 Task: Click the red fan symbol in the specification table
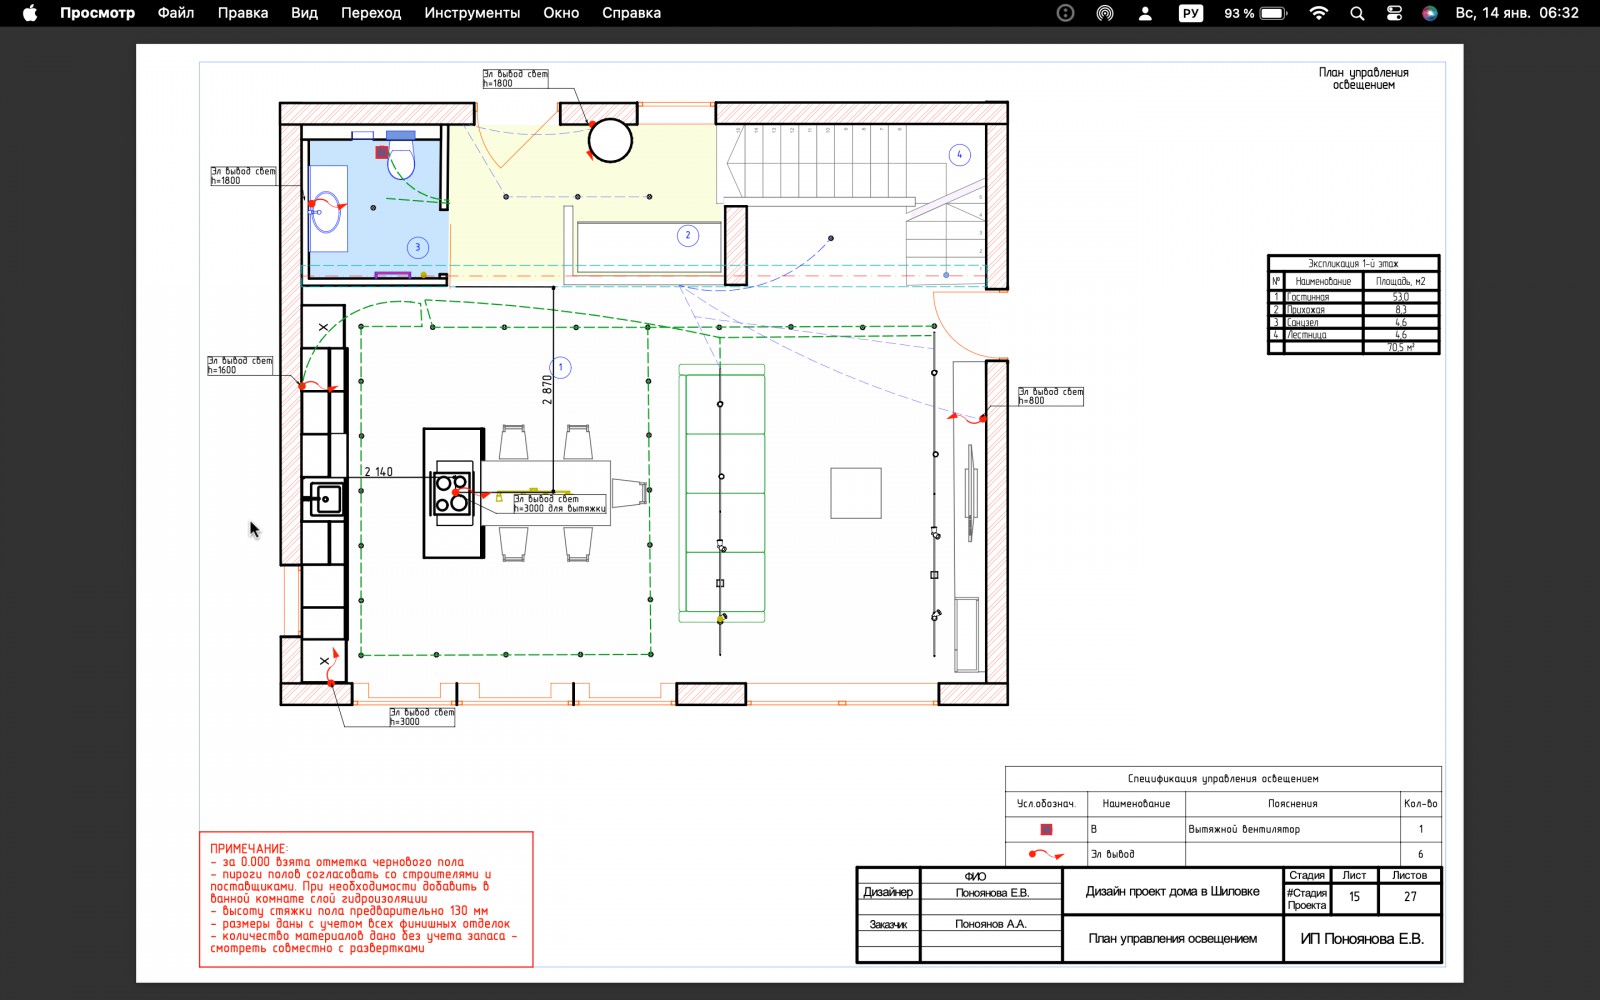(1046, 829)
